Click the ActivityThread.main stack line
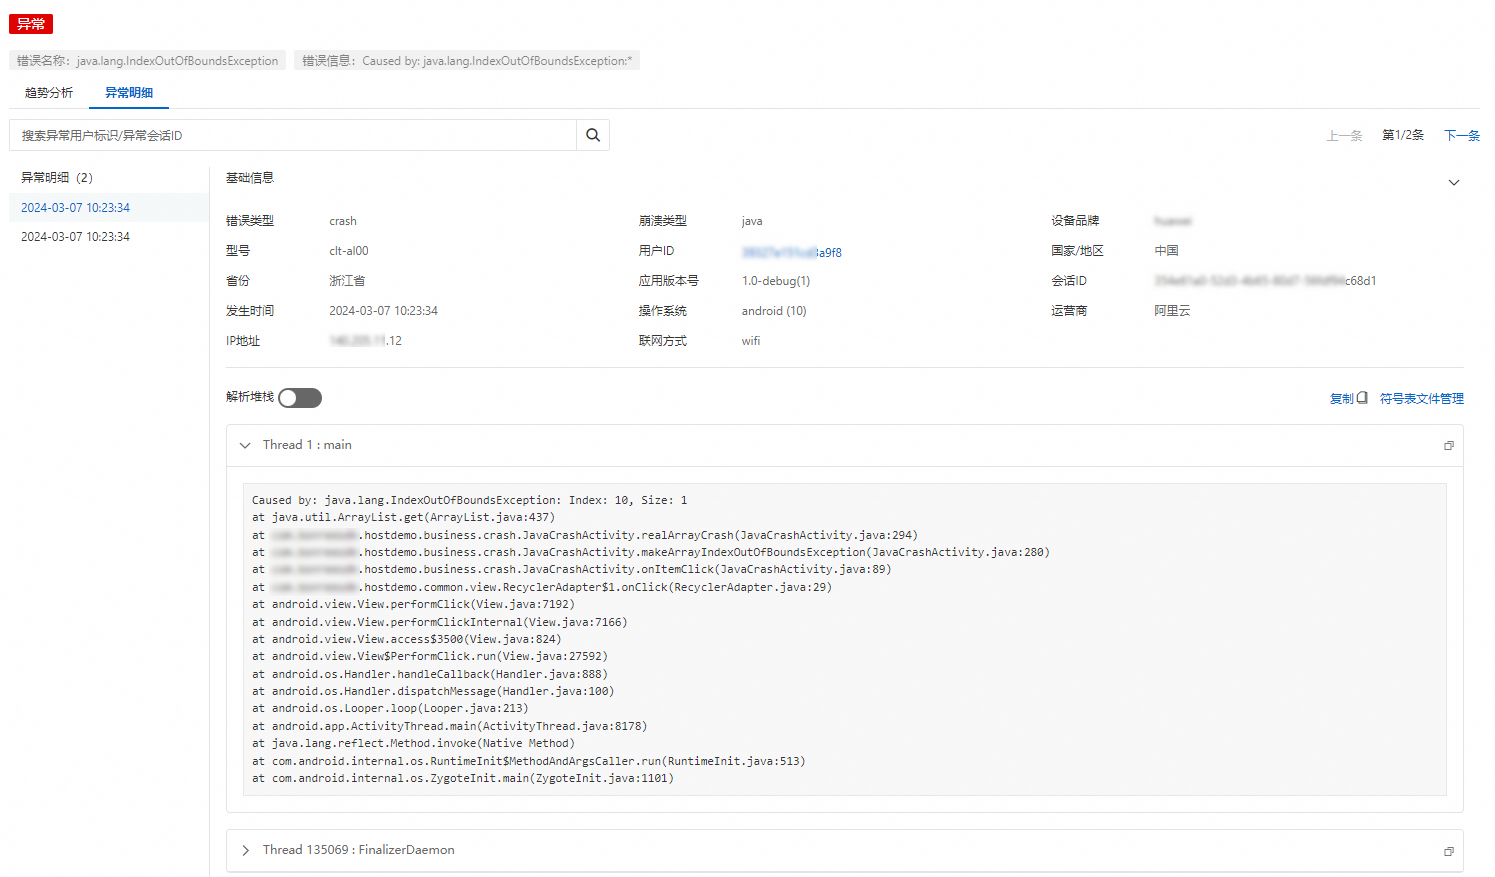The width and height of the screenshot is (1495, 877). (450, 726)
